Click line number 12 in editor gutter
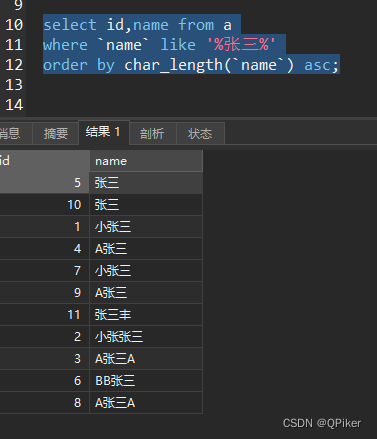The image size is (377, 439). coord(14,65)
